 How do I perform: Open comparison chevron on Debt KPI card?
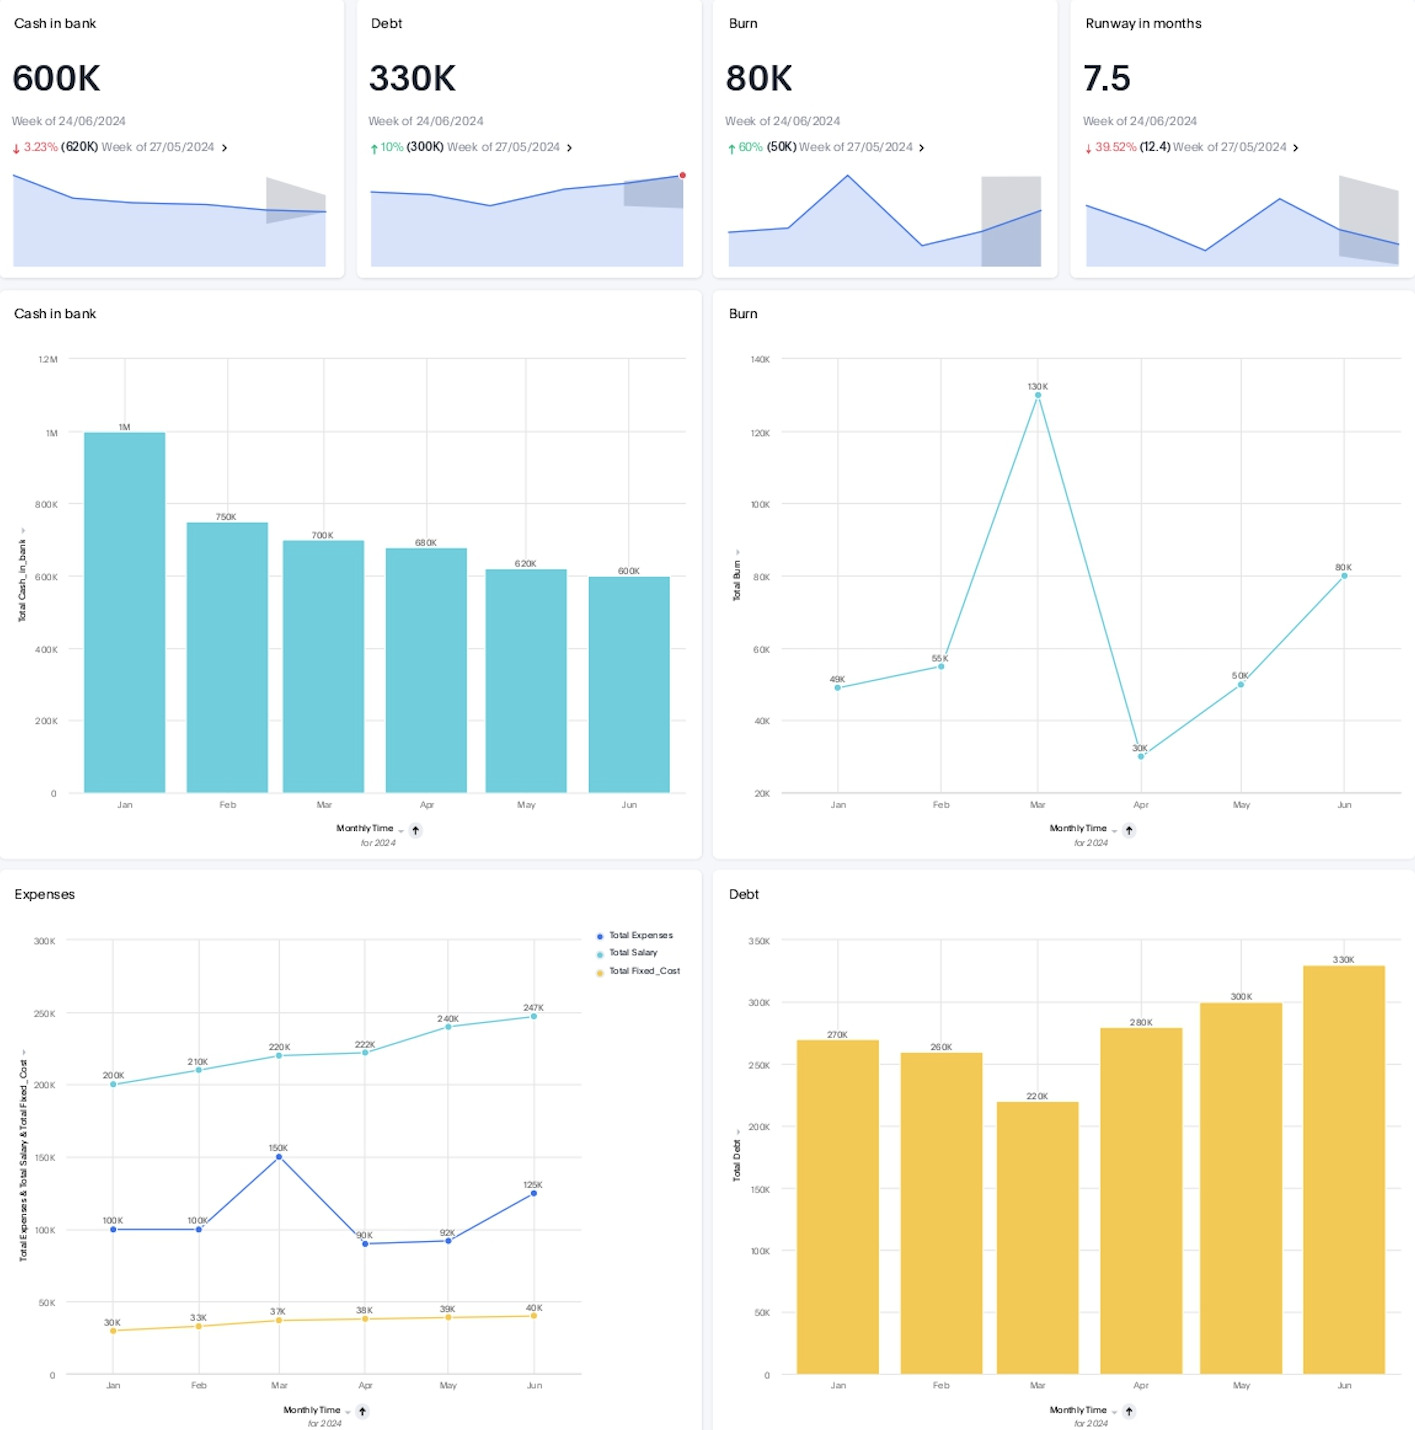pos(569,148)
